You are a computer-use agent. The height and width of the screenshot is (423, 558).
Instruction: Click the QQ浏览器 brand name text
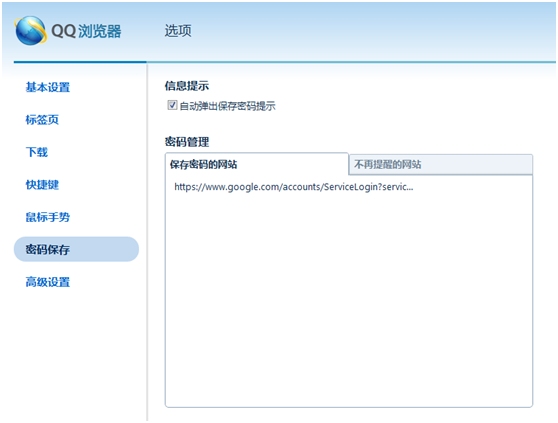pos(86,31)
